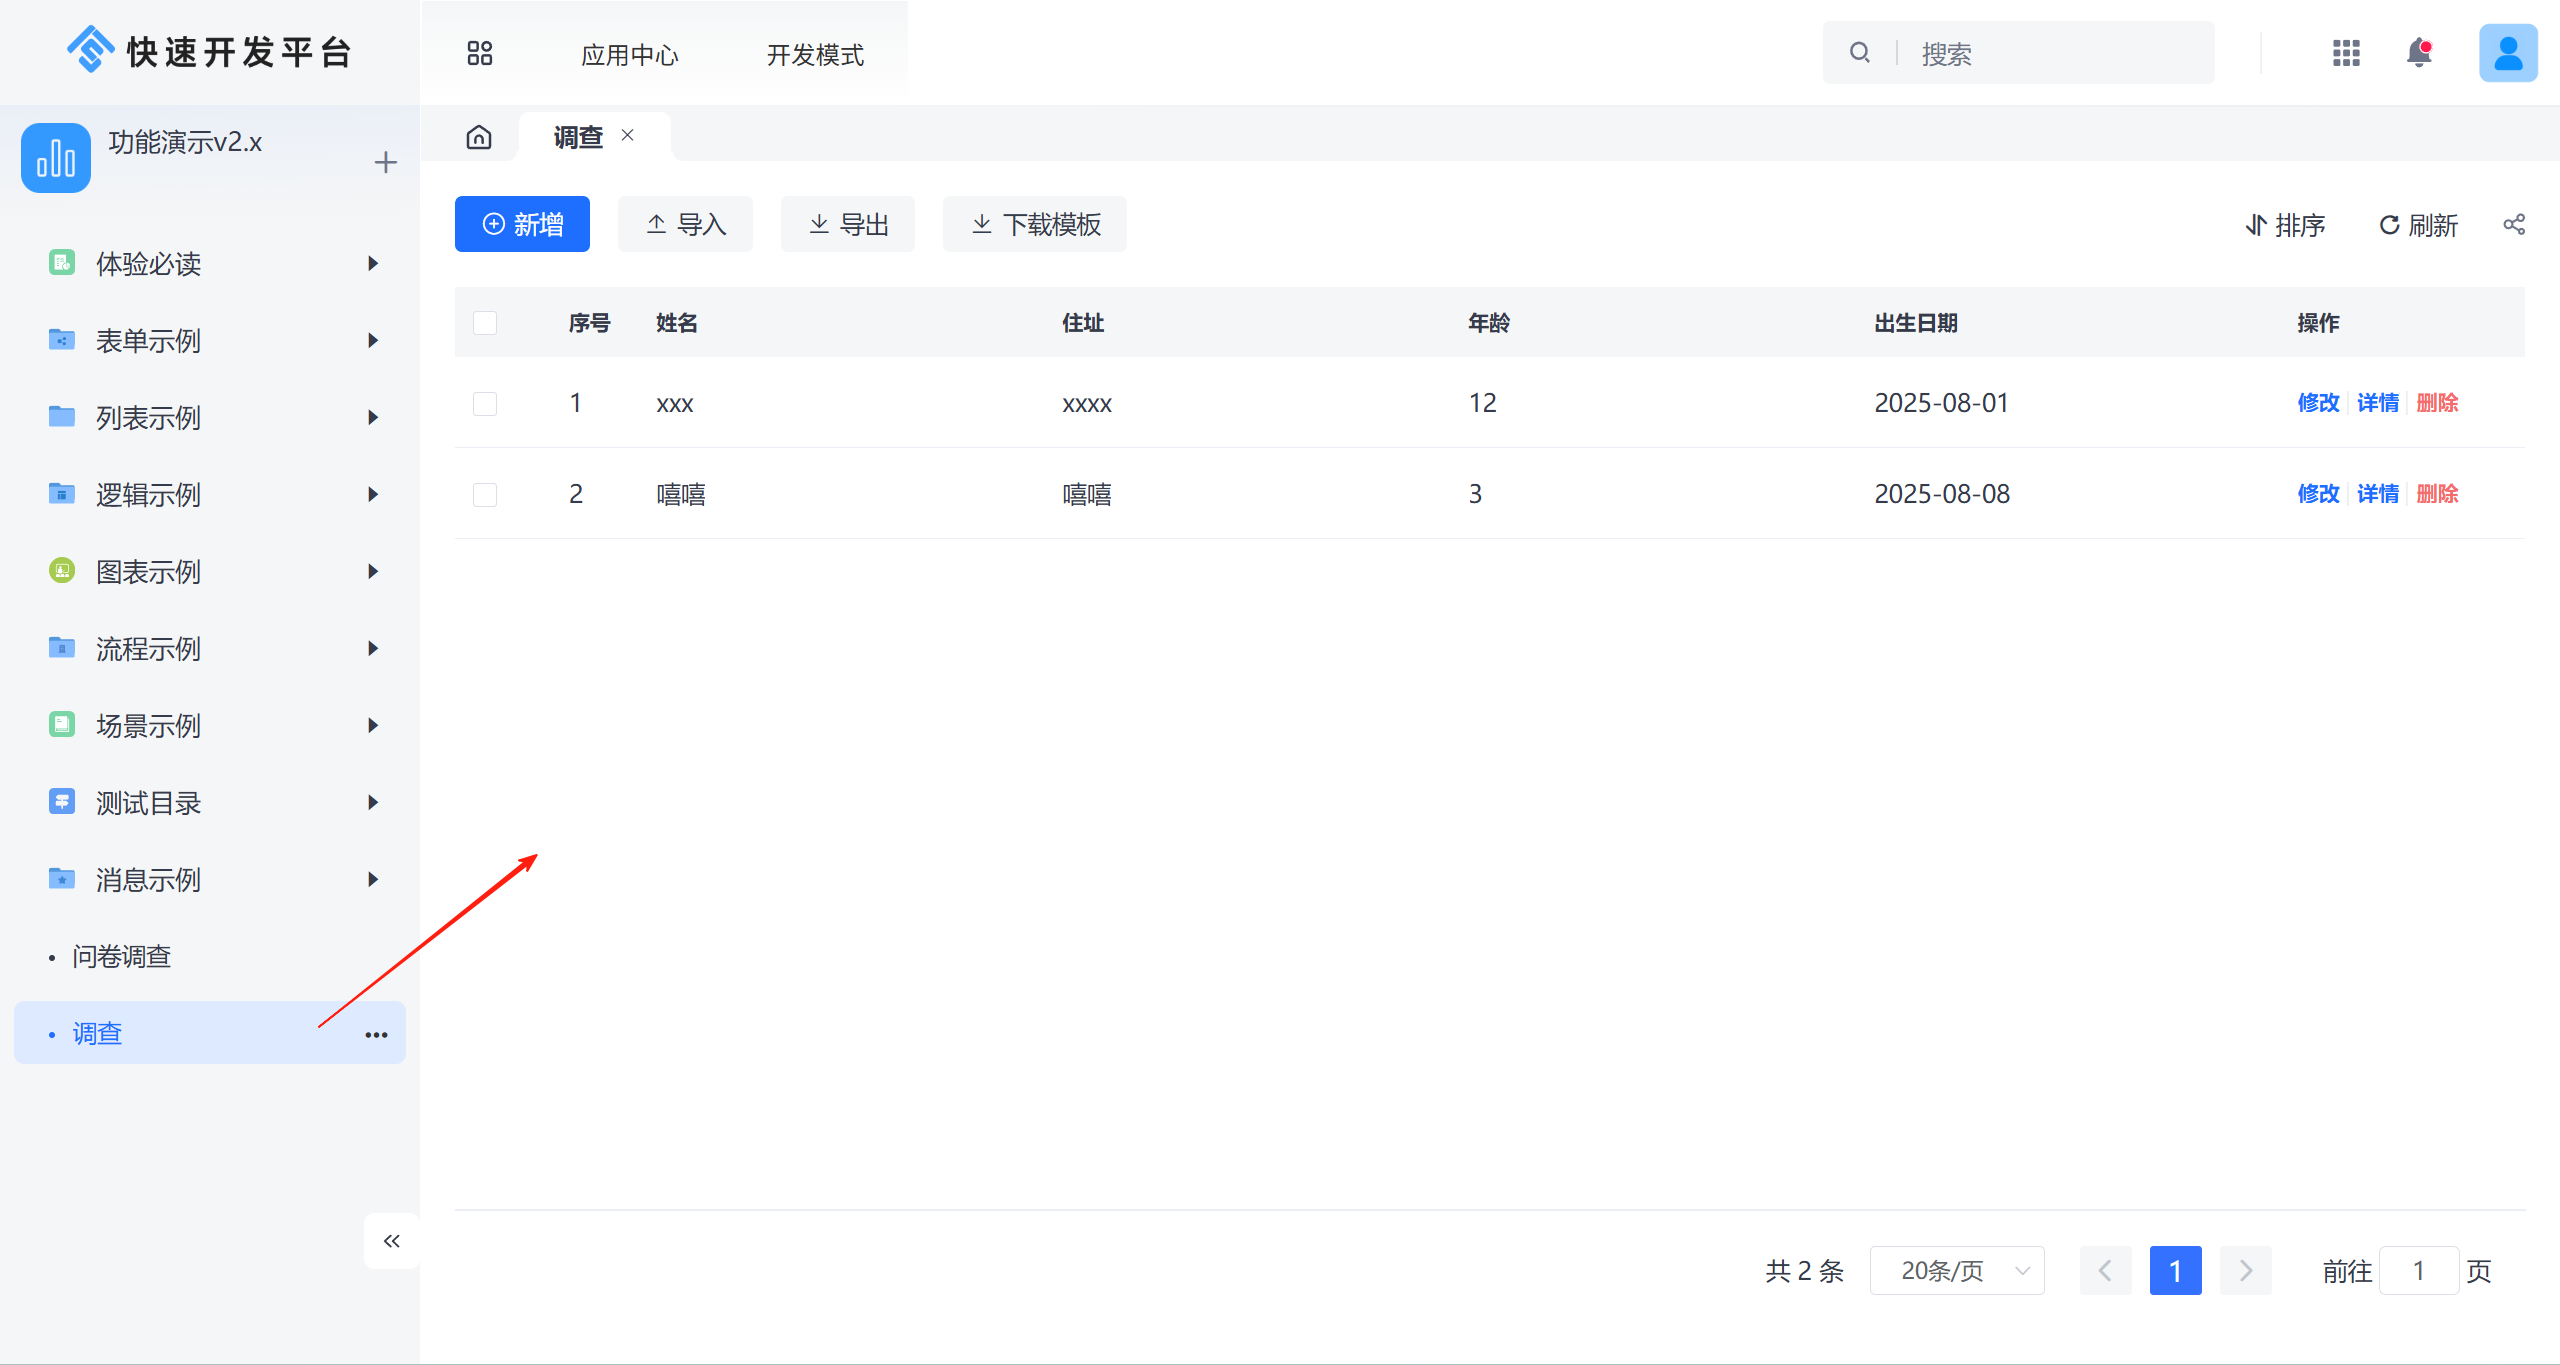Open the notification bell
Viewport: 2560px width, 1365px height.
pos(2419,53)
